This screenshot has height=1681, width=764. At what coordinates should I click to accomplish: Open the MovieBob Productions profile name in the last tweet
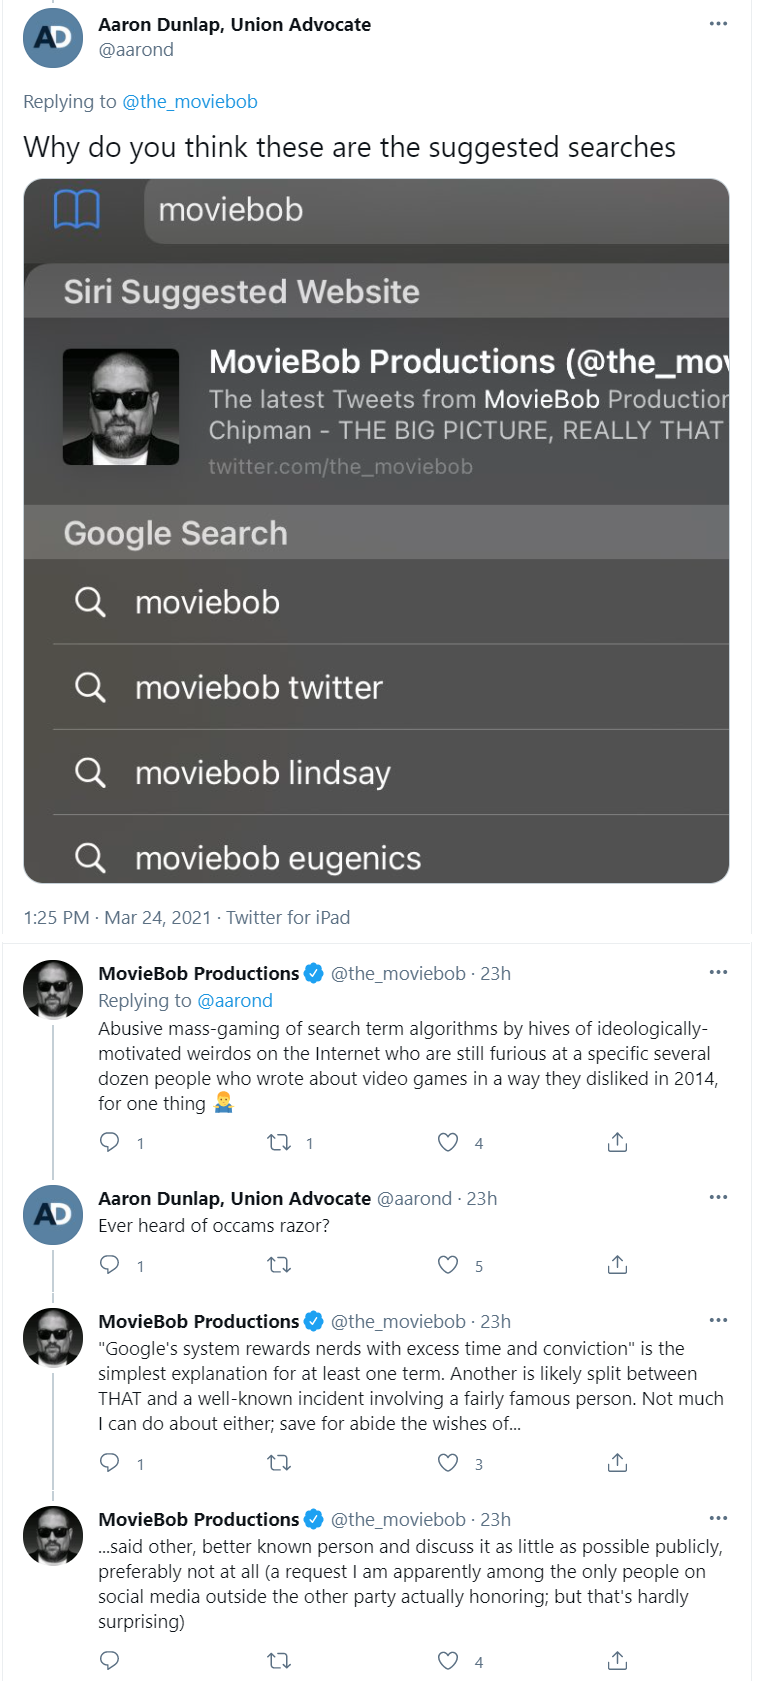198,1520
